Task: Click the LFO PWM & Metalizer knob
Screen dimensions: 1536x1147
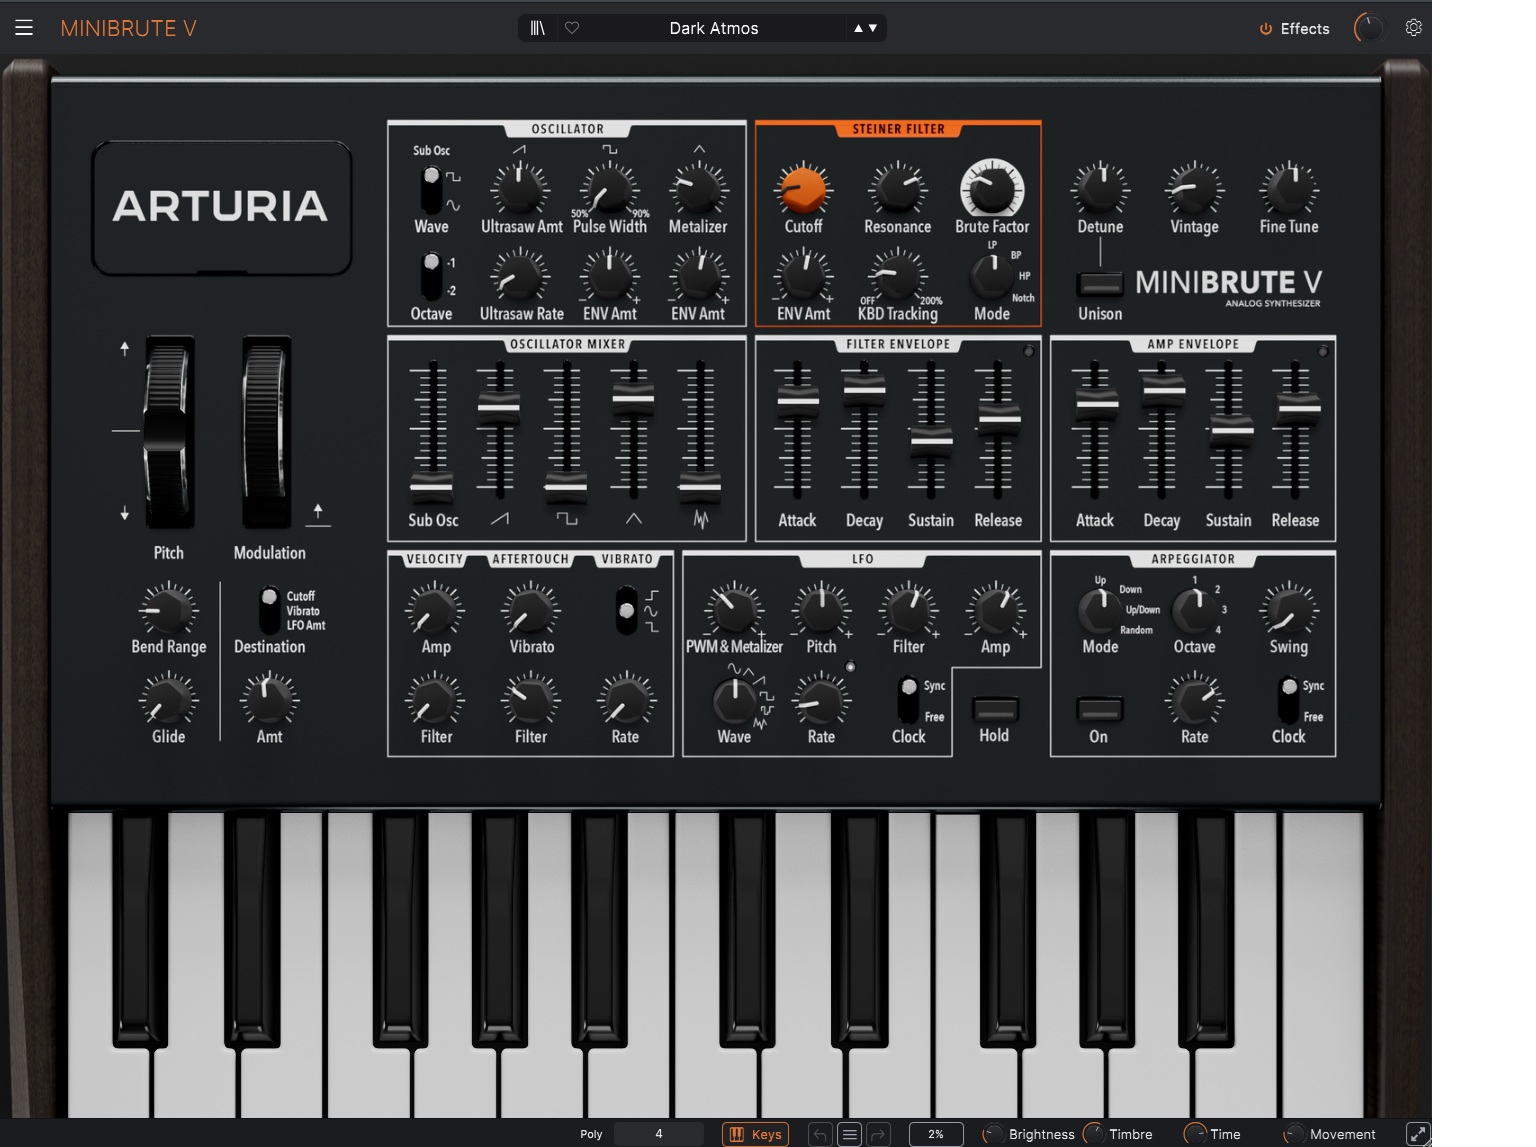Action: click(733, 609)
